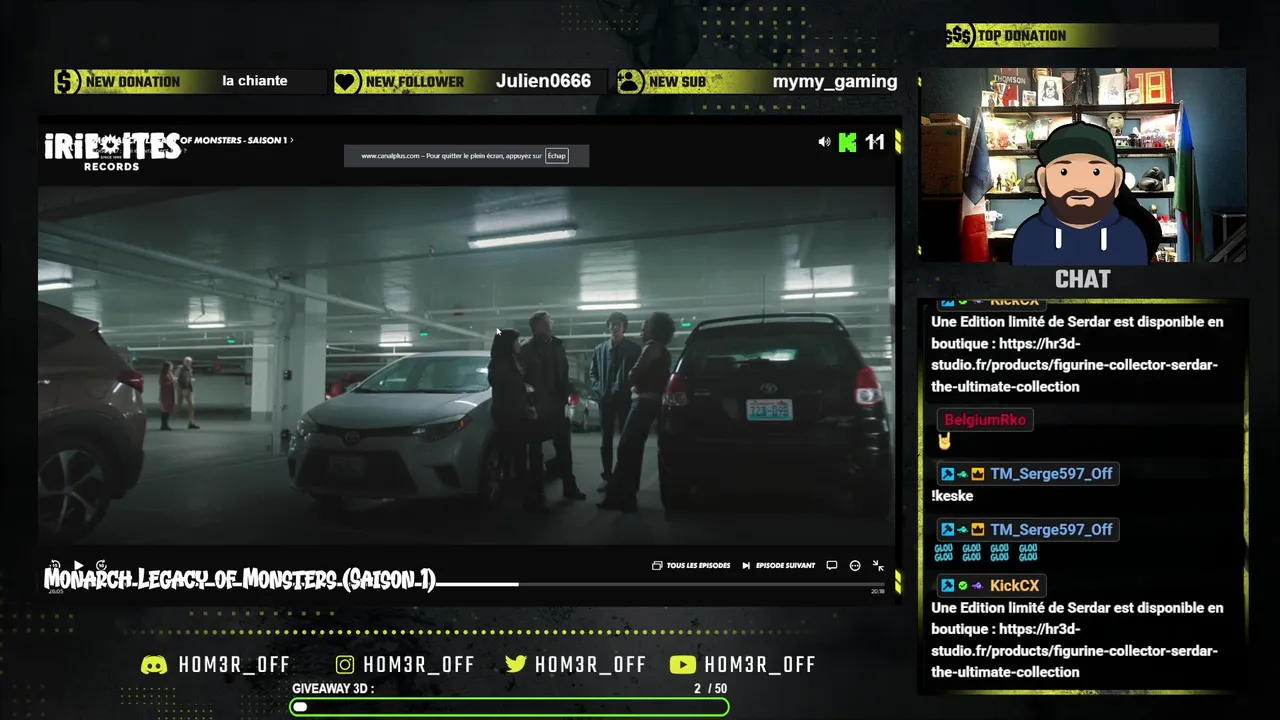
Task: Click the New Sub people icon
Action: pos(630,82)
